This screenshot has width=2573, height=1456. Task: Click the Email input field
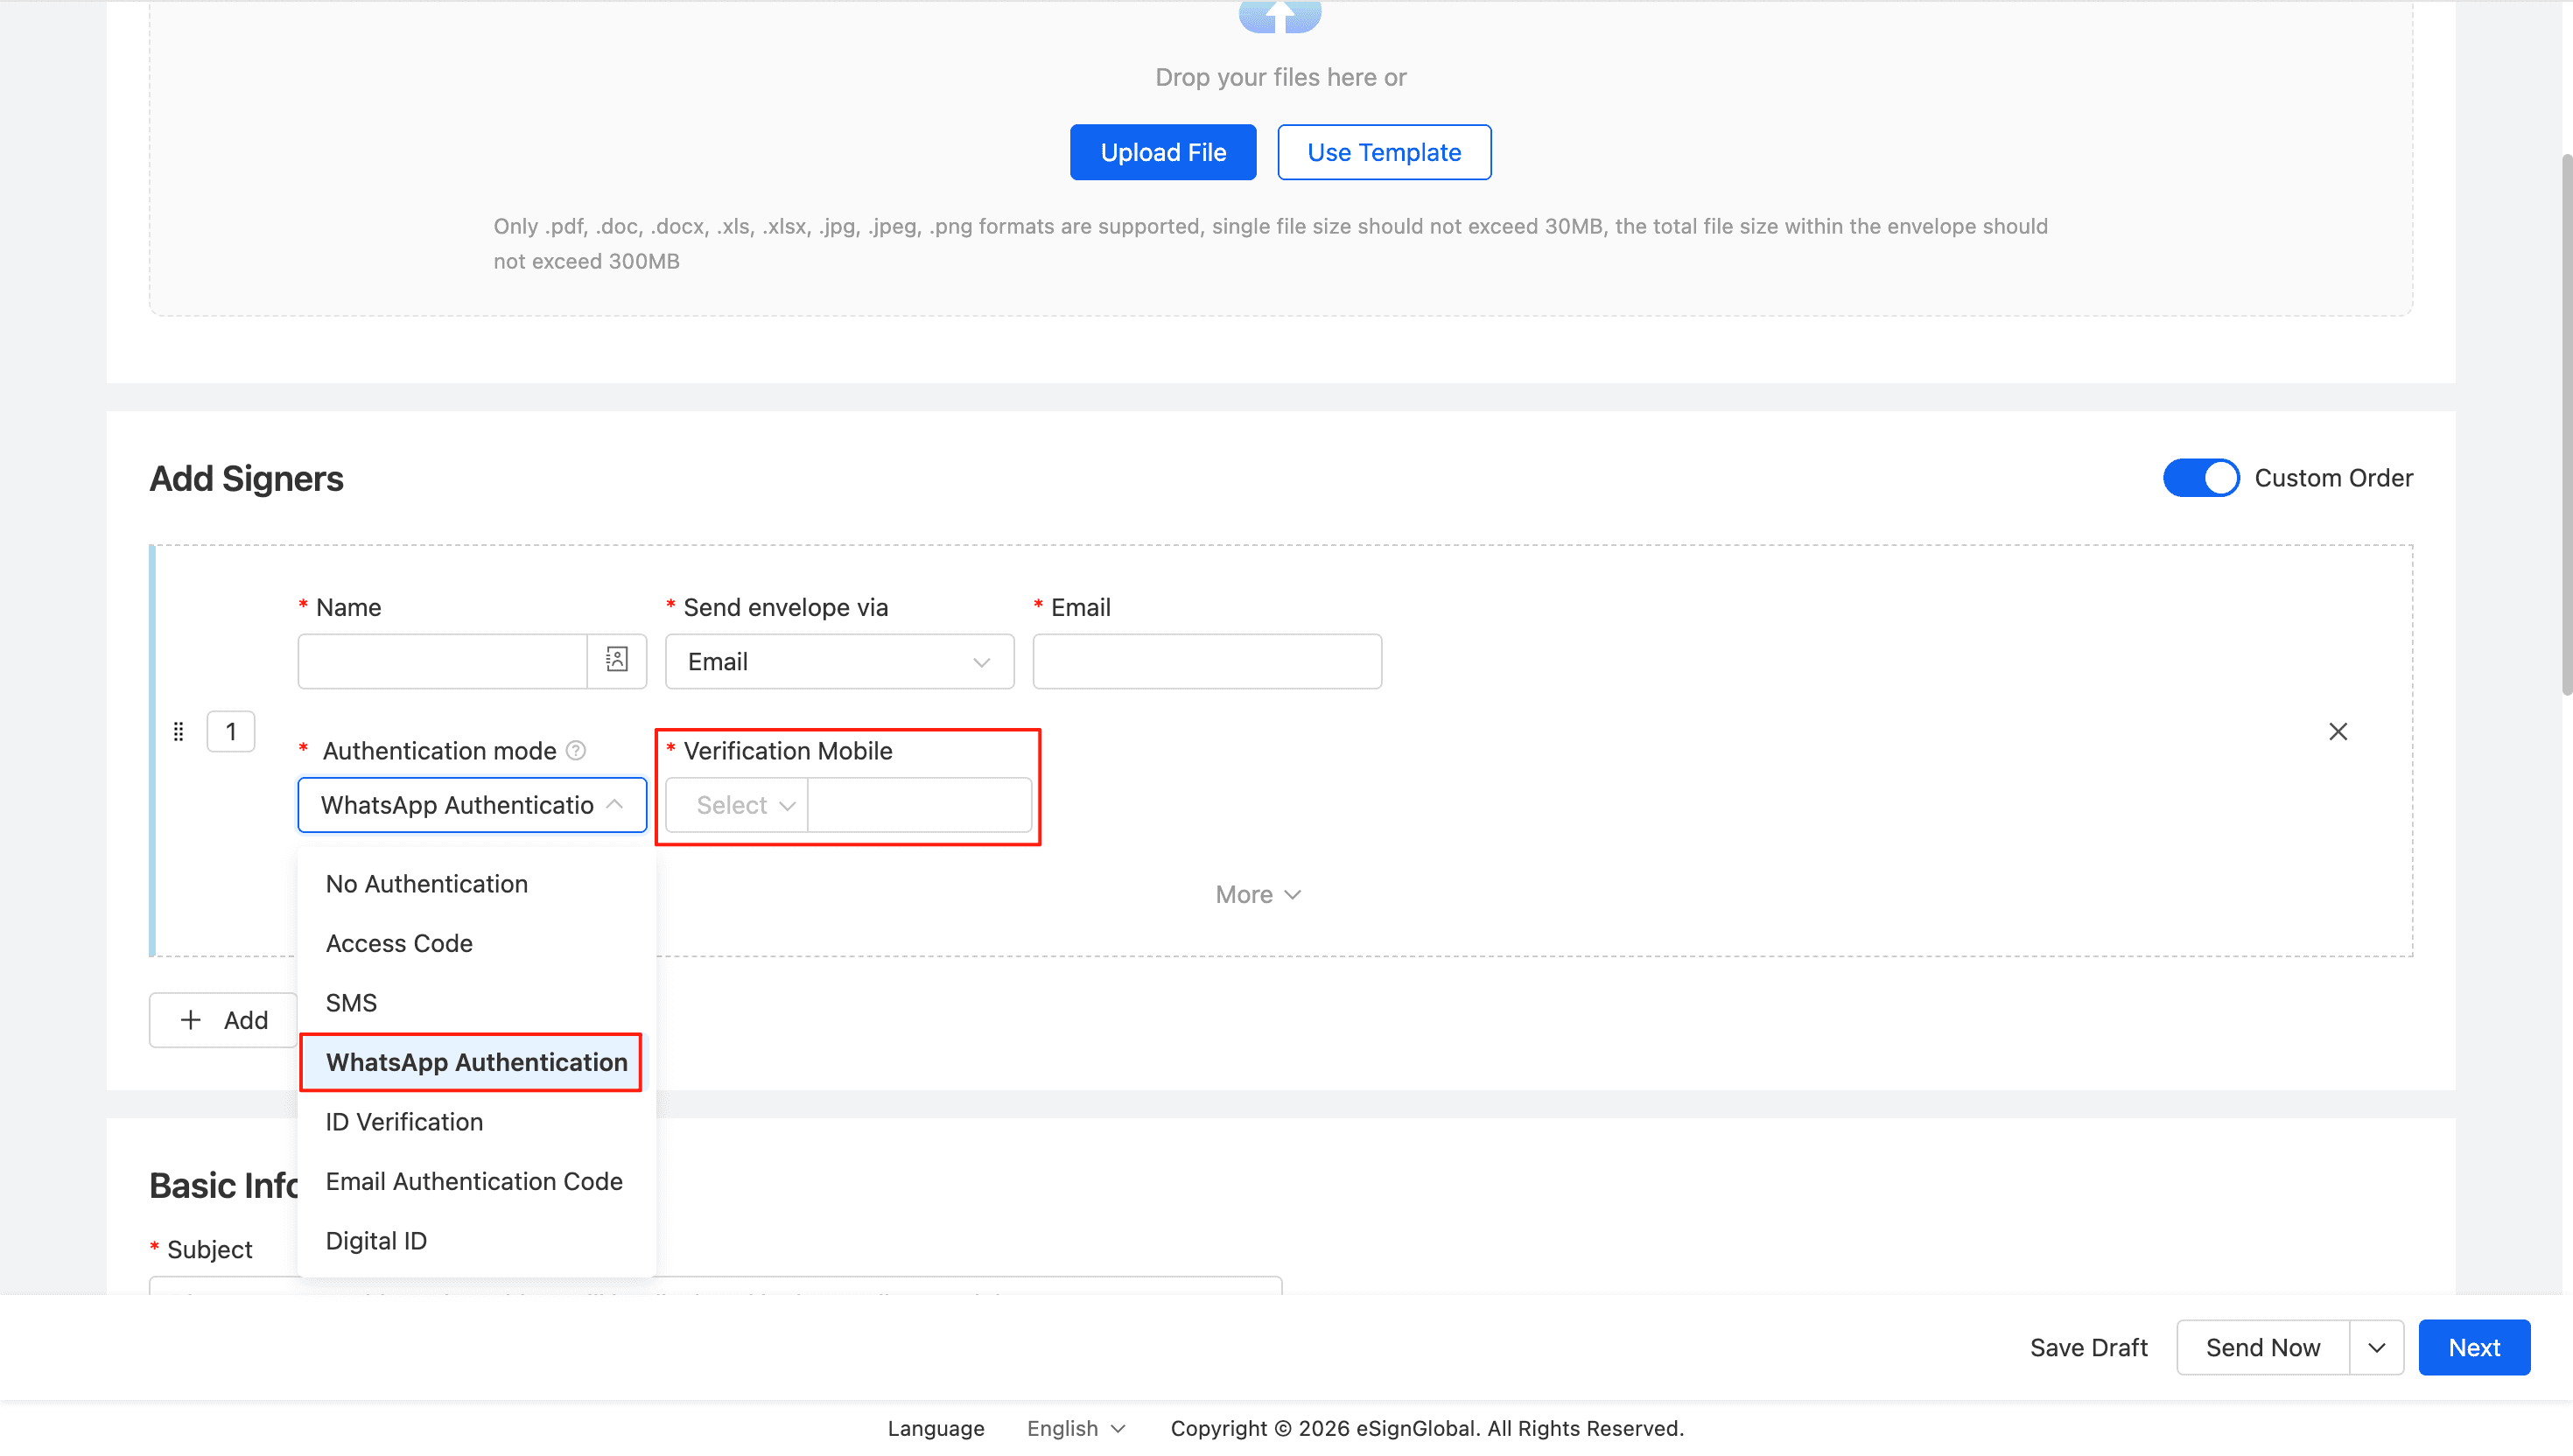[x=1206, y=662]
